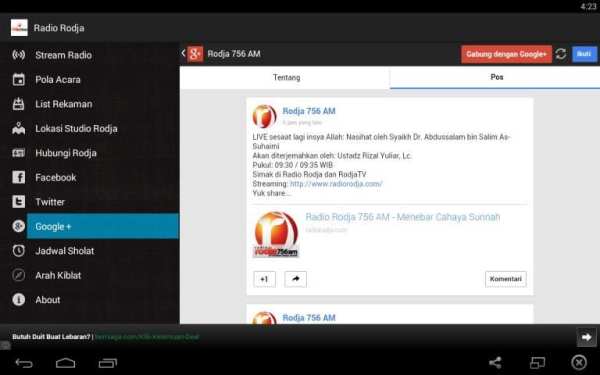Image resolution: width=600 pixels, height=375 pixels.
Task: Tap the Radio Rodja app logo
Action: coord(19,28)
